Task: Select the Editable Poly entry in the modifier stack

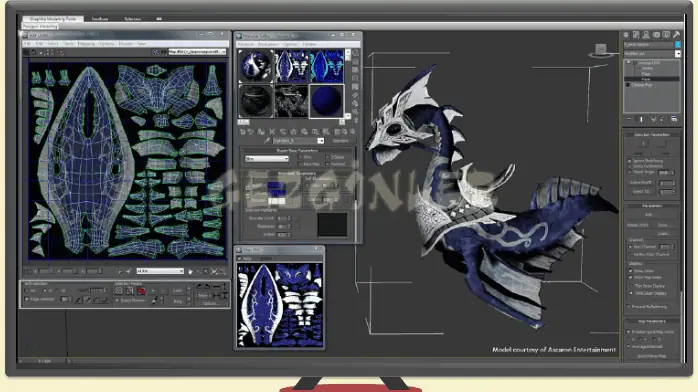Action: [x=641, y=85]
